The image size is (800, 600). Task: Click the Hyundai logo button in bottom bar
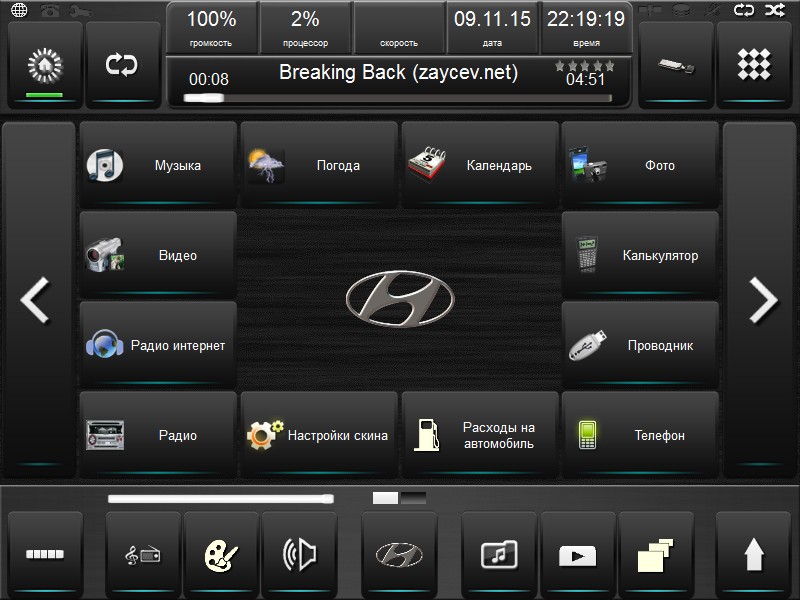pos(399,554)
